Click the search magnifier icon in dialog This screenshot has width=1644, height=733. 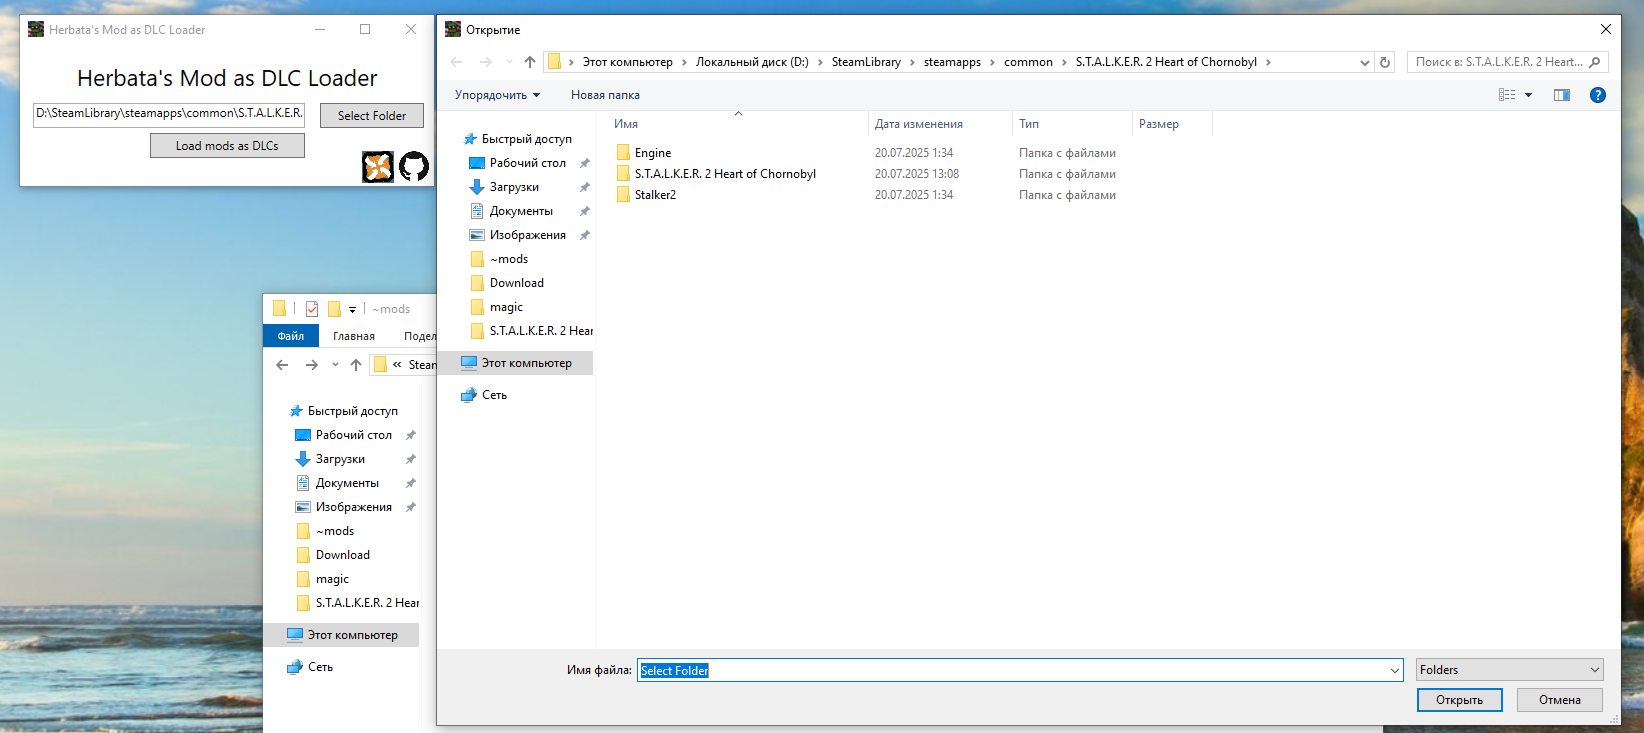coord(1594,62)
